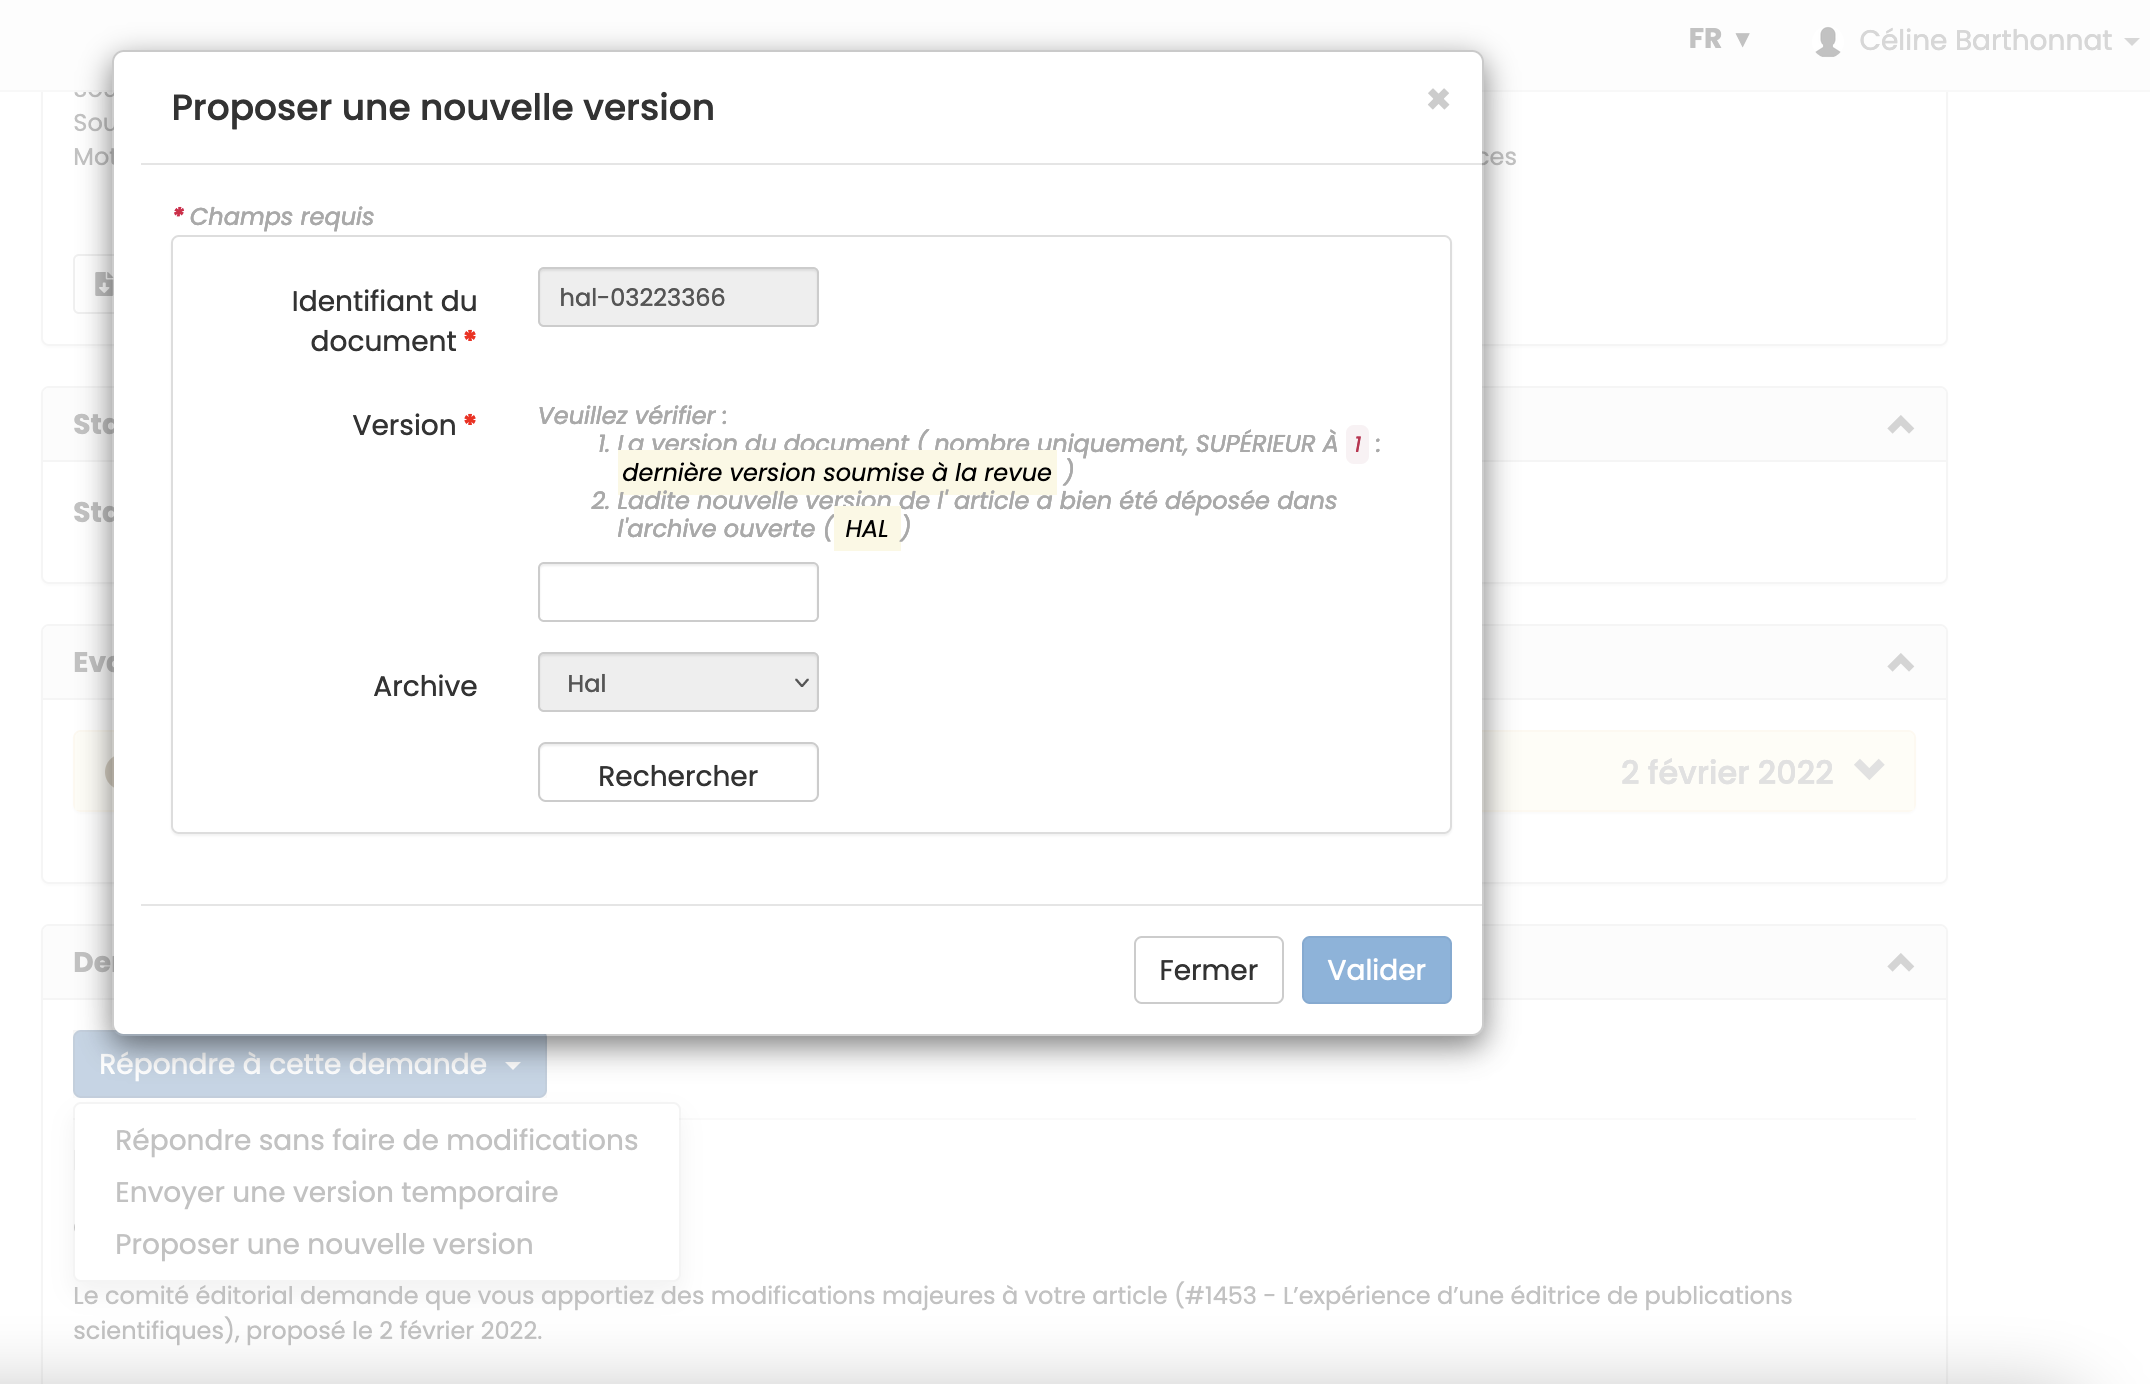Close the dialog with the X icon
The height and width of the screenshot is (1384, 2150).
tap(1439, 98)
